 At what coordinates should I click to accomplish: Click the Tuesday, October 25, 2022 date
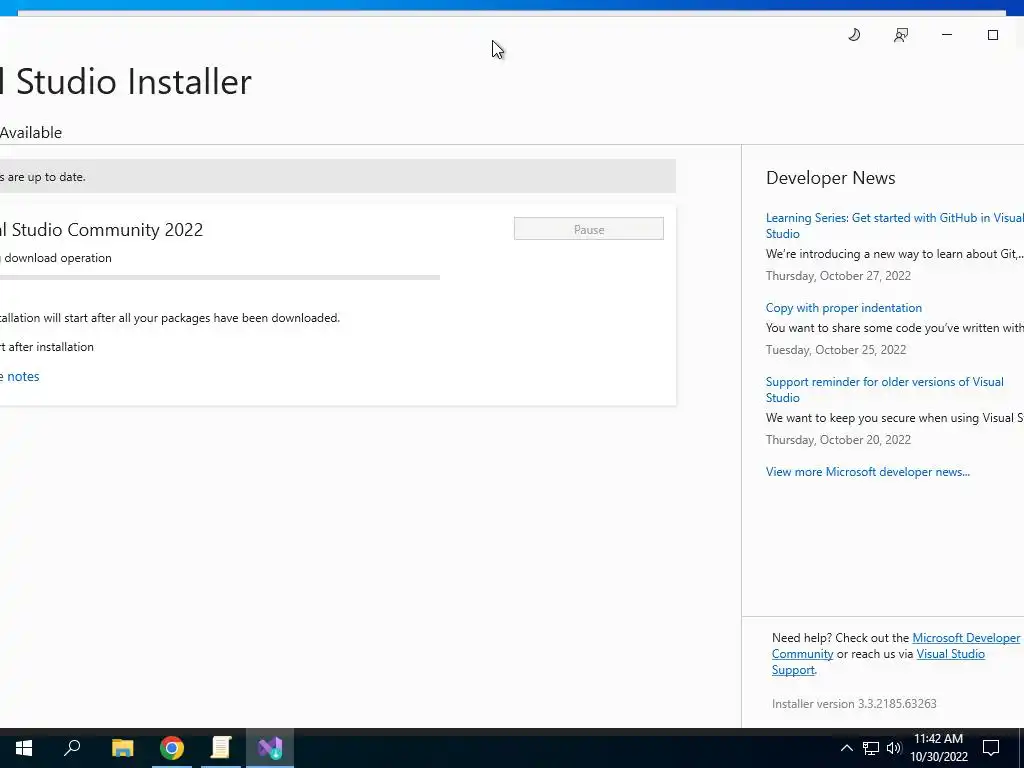(x=835, y=350)
